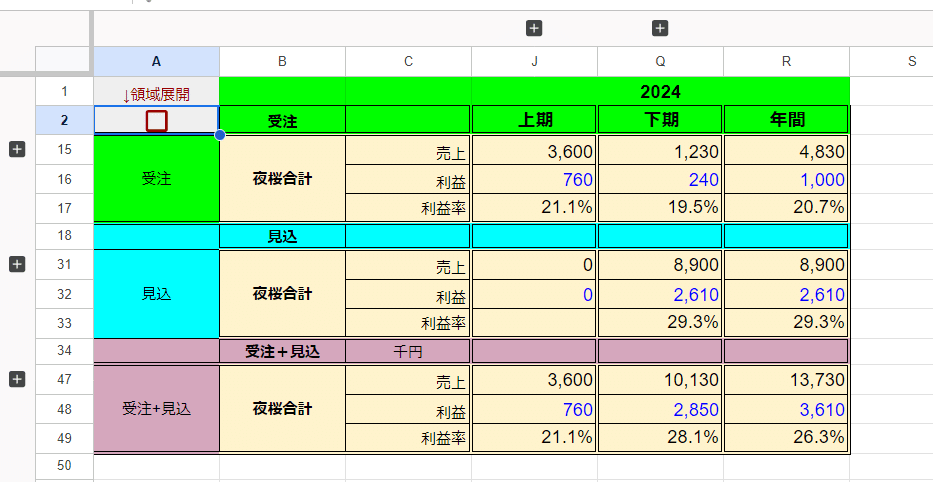933x482 pixels.
Task: Select row 34 header
Action: 64,351
